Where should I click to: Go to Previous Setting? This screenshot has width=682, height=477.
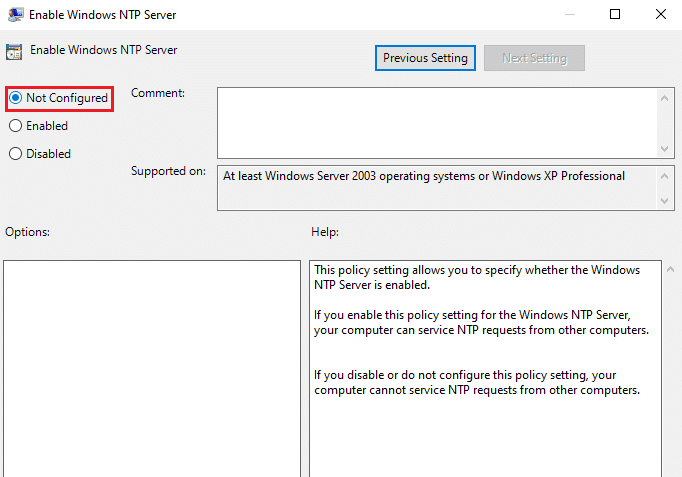[x=425, y=58]
